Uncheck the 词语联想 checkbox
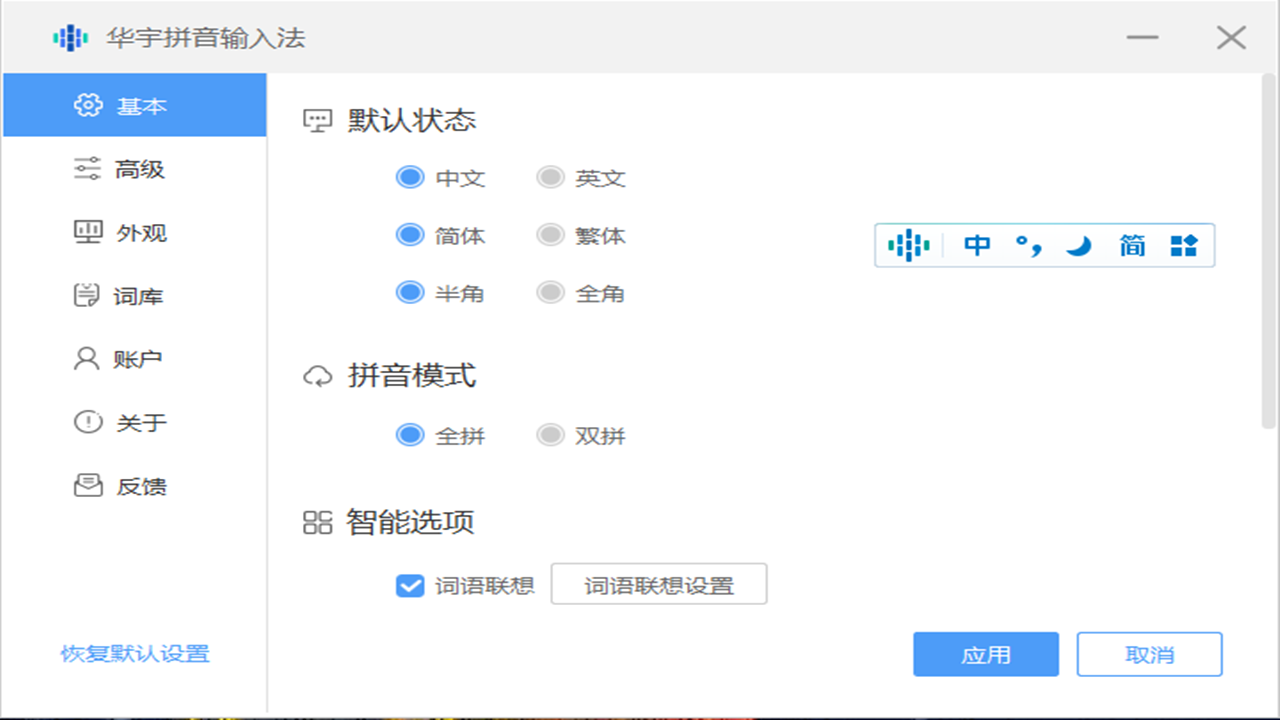This screenshot has width=1280, height=720. coord(408,585)
